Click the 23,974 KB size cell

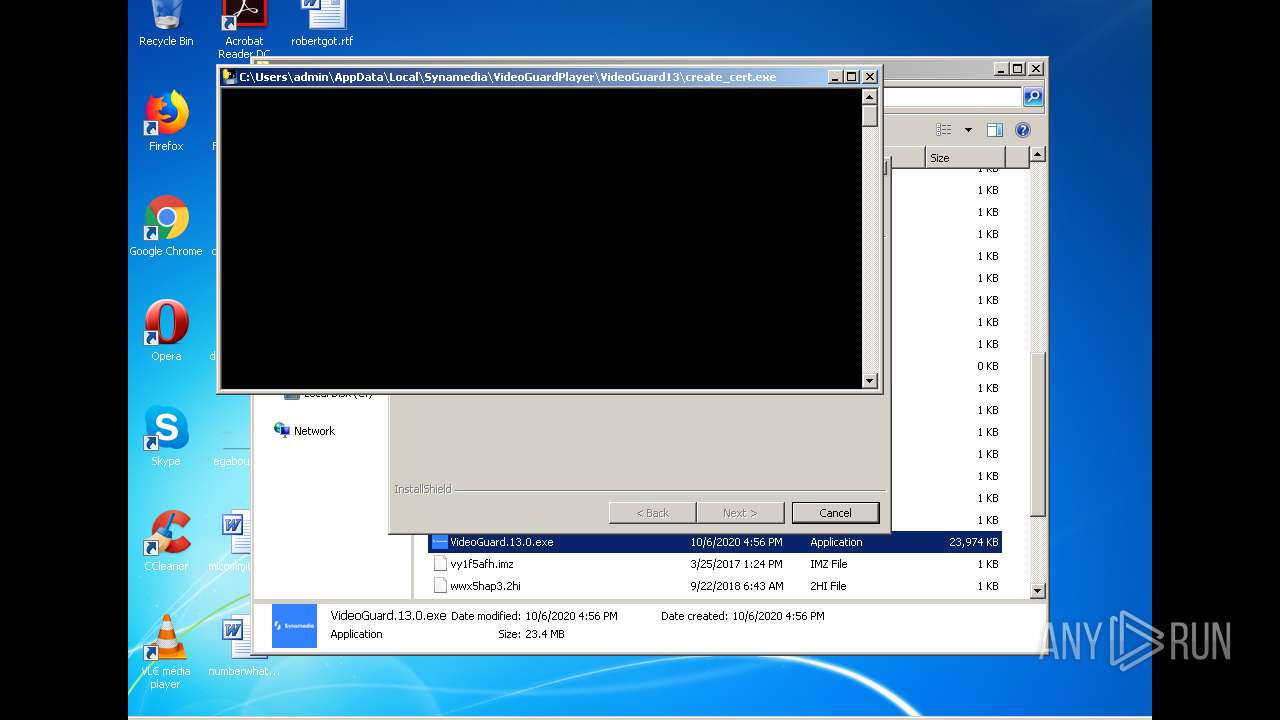(973, 542)
